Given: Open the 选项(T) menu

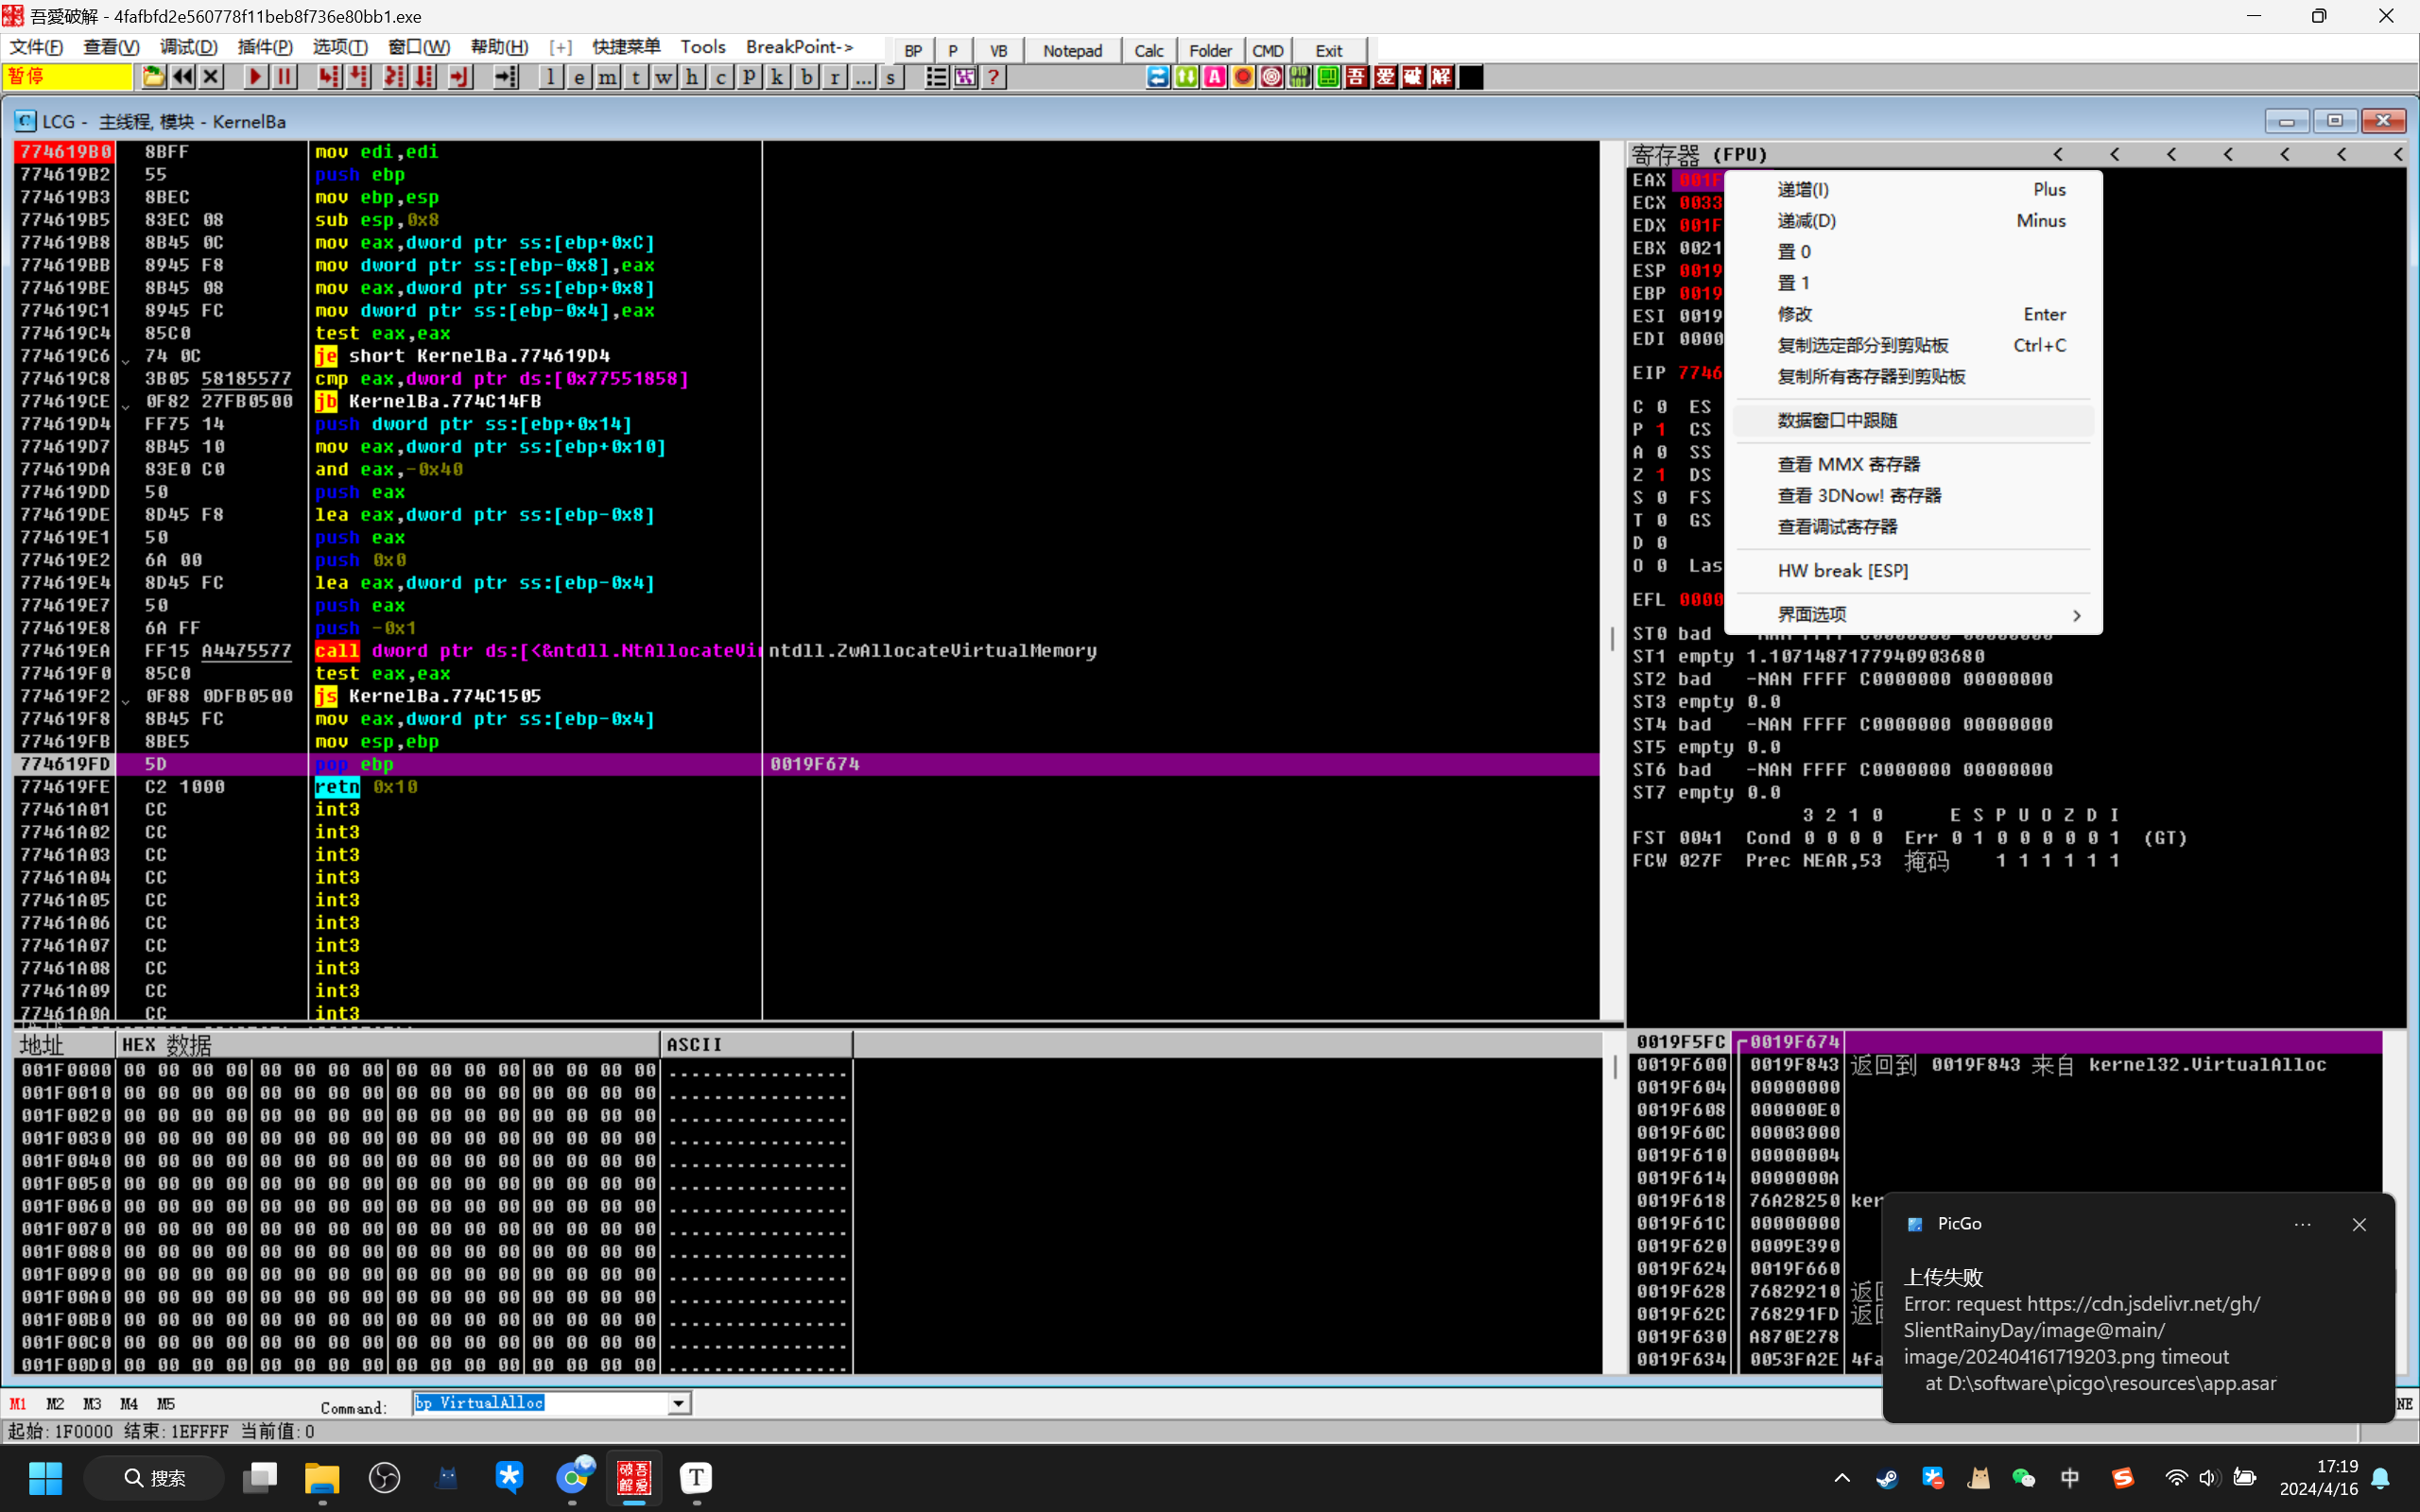Looking at the screenshot, I should 340,47.
